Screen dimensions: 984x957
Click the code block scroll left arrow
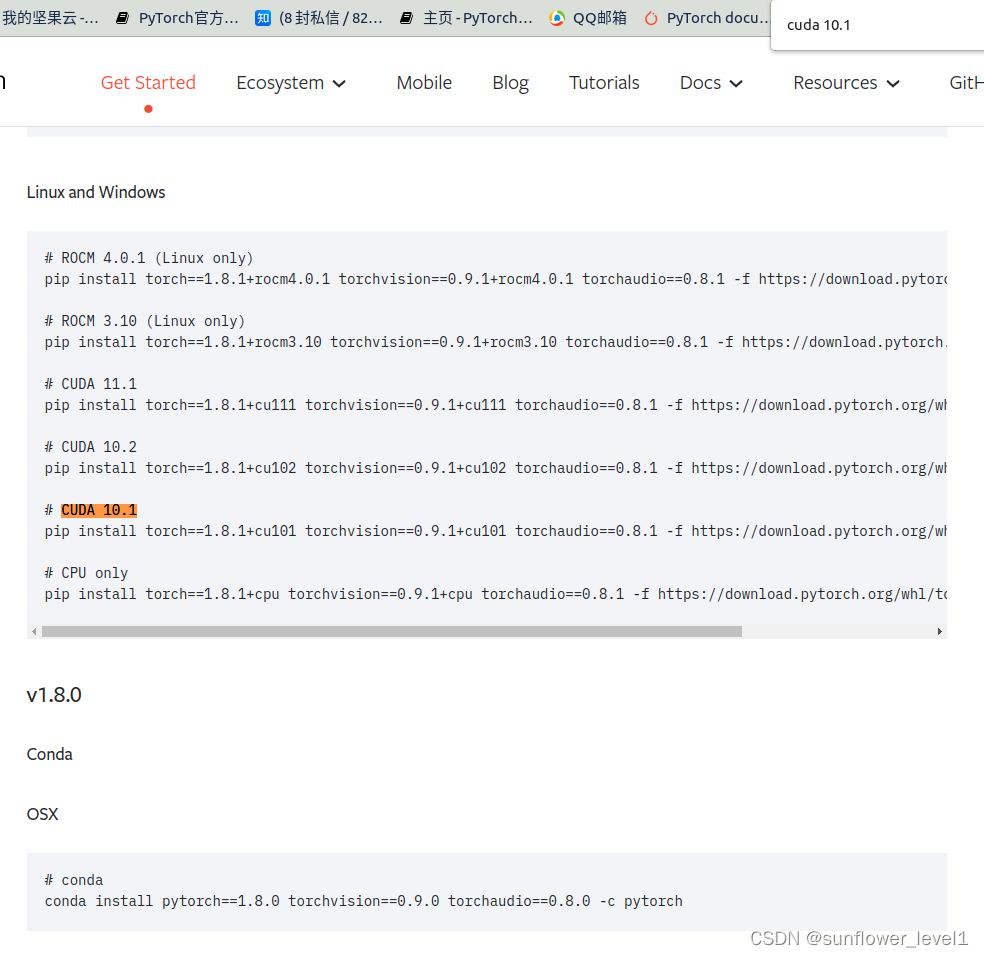click(34, 631)
